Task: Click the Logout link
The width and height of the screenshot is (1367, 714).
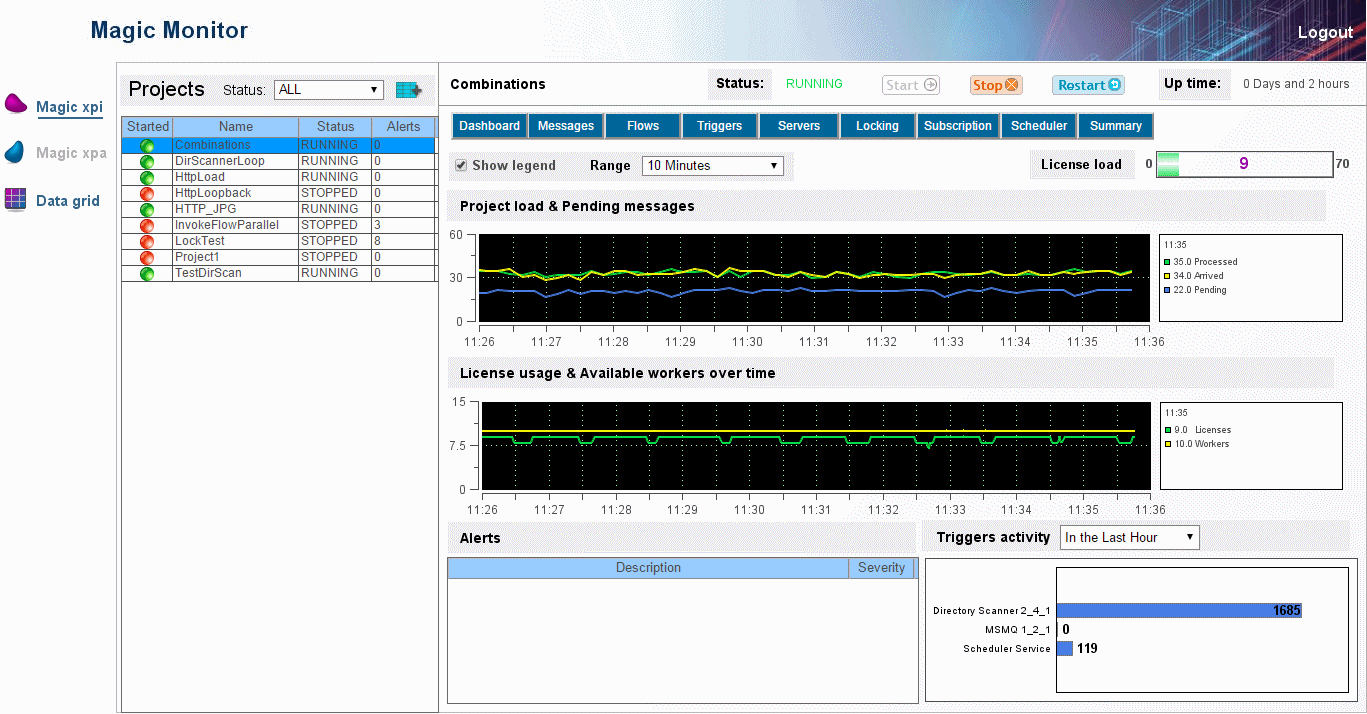Action: point(1325,32)
